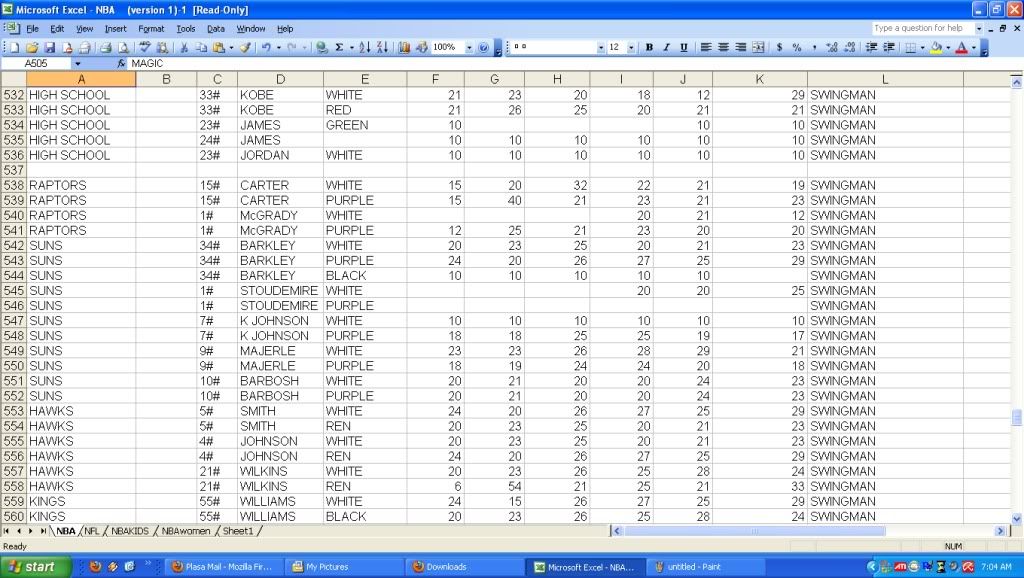Open the Data menu
1024x578 pixels.
click(216, 29)
